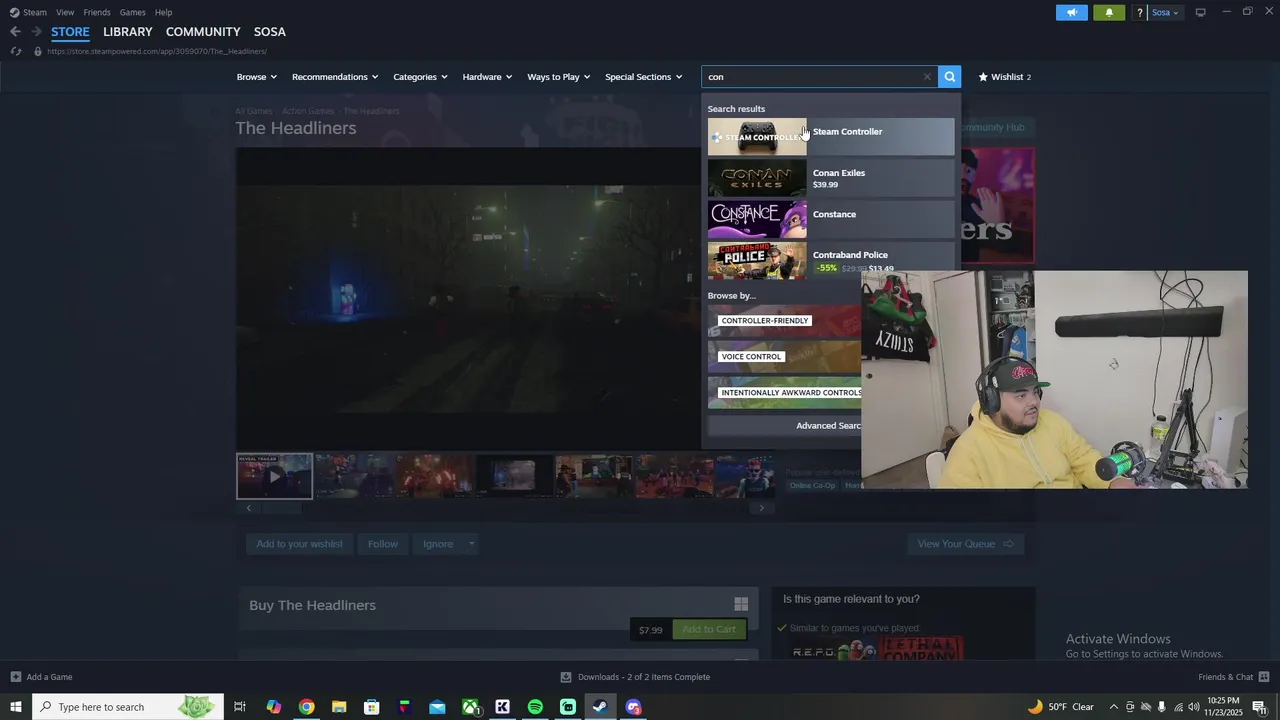1280x720 pixels.
Task: Click Add to your wishlist button
Action: pos(299,544)
